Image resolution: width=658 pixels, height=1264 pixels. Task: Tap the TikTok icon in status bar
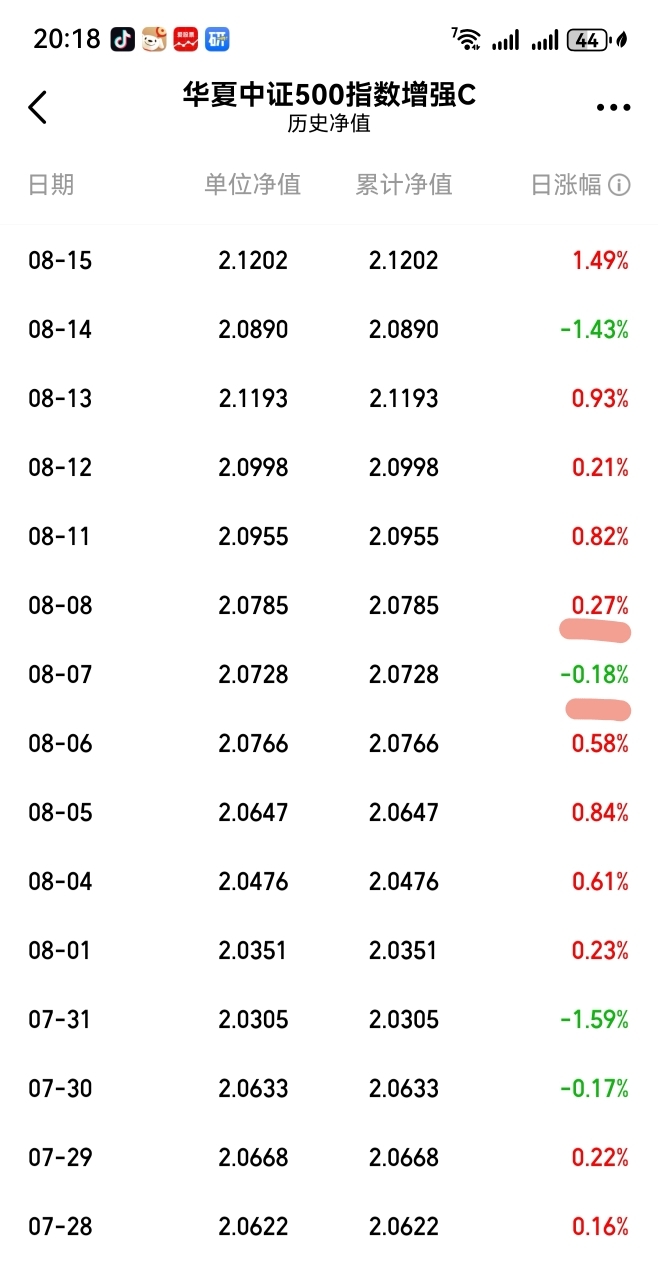coord(123,40)
